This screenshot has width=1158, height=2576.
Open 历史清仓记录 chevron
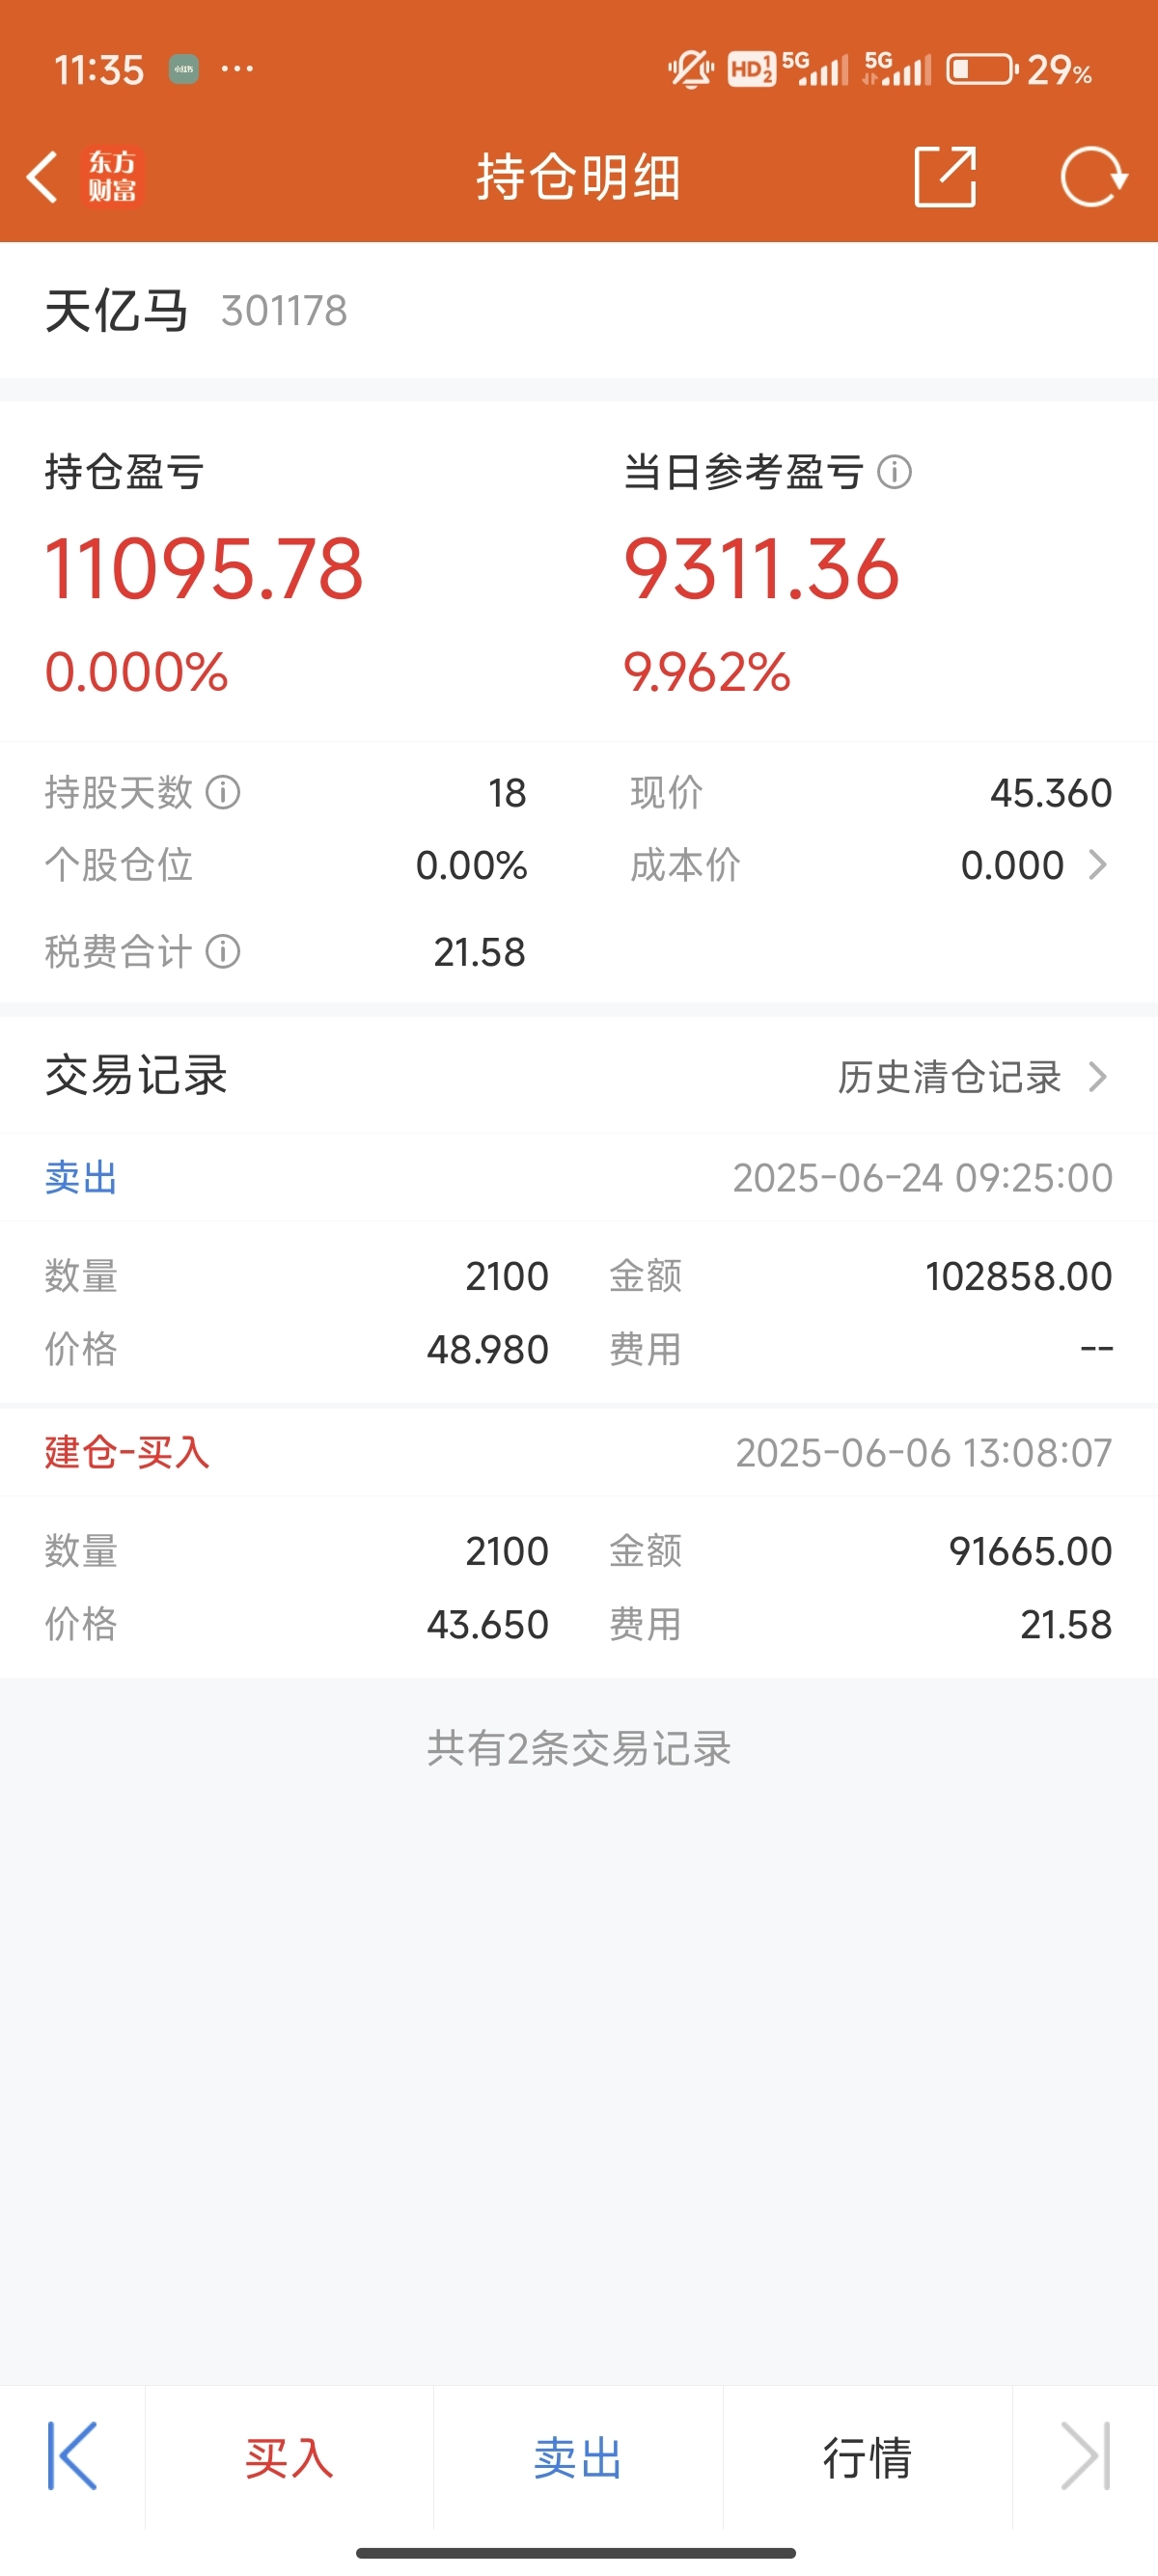click(1098, 1077)
